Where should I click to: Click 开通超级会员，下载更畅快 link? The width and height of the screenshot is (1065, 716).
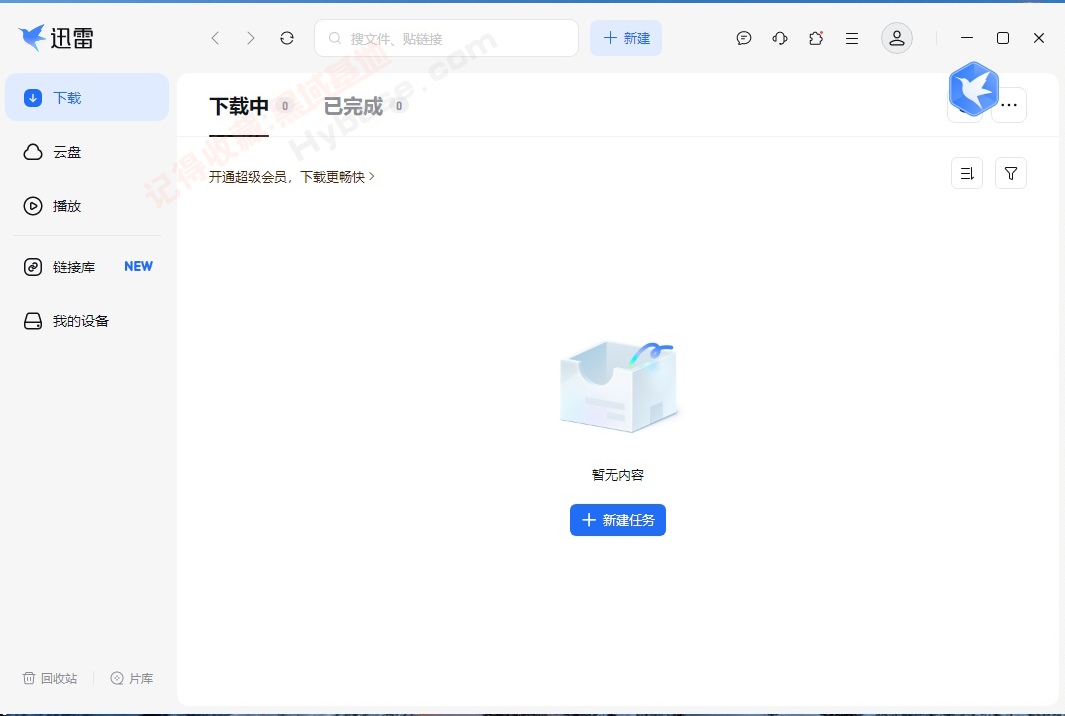click(291, 177)
